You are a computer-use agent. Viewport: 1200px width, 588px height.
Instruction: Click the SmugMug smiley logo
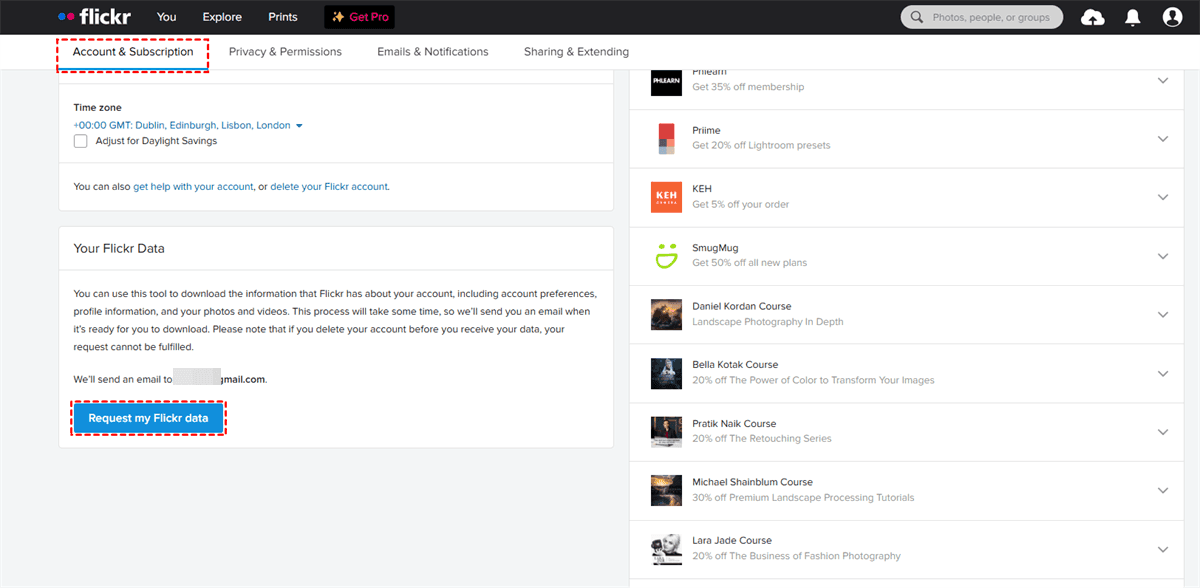point(666,255)
